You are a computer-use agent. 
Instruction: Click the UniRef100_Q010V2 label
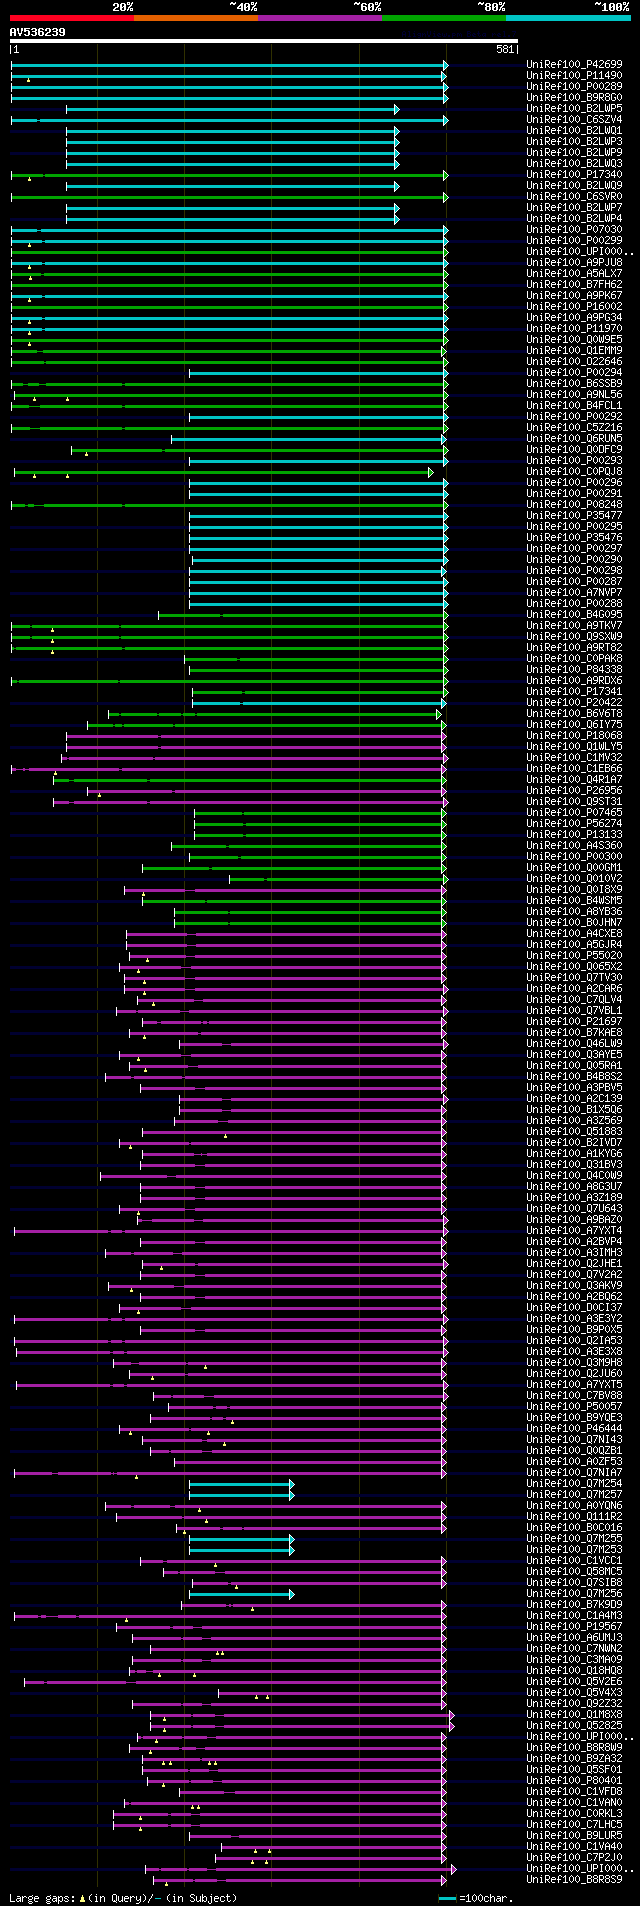click(574, 879)
